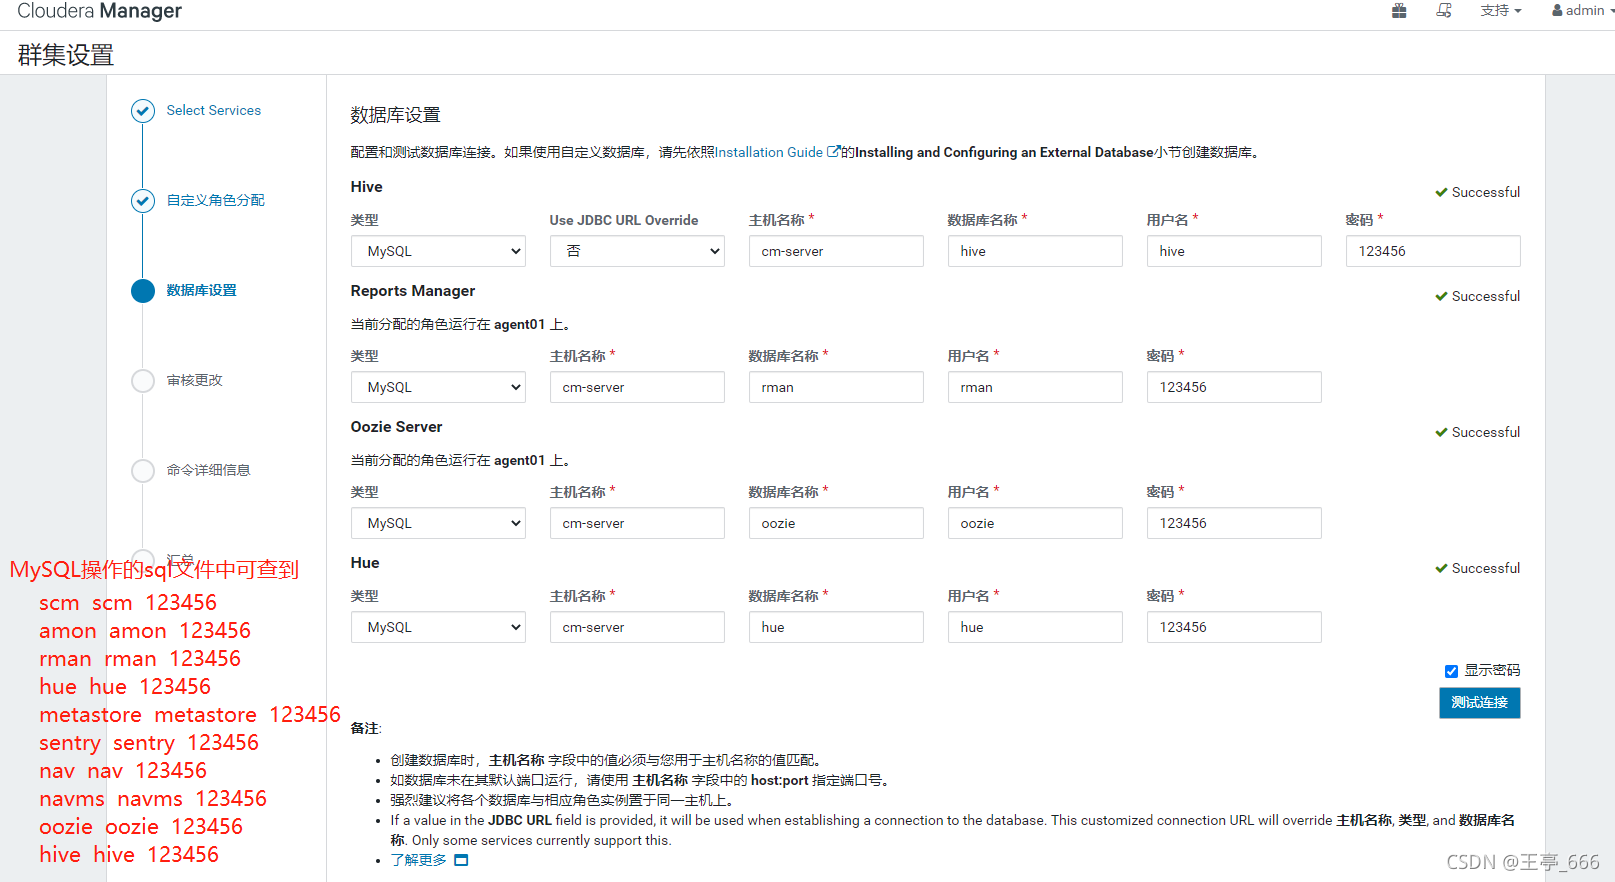This screenshot has width=1615, height=882.
Task: Click the 群集设置 page title
Action: (66, 55)
